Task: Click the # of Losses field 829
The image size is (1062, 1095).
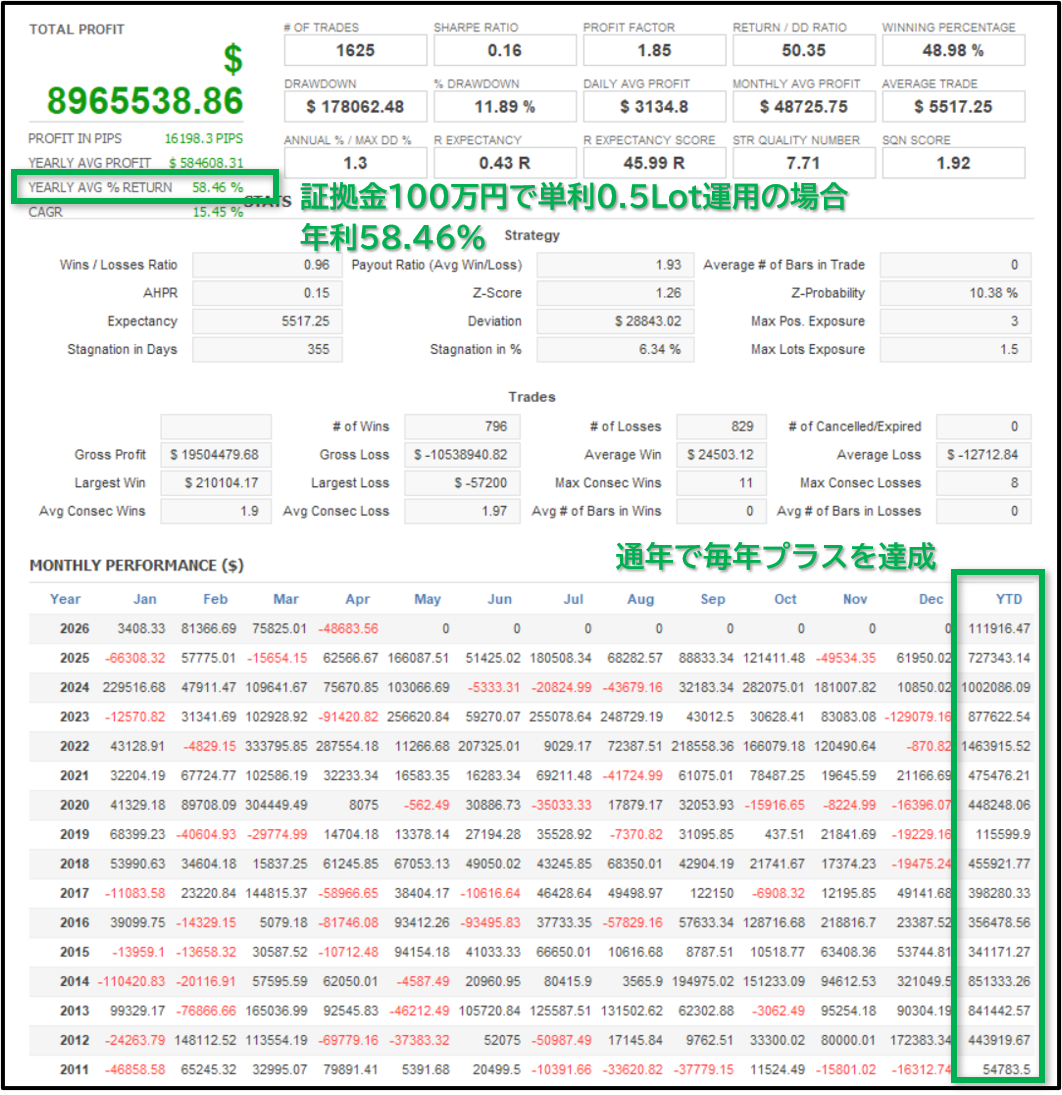Action: 721,427
